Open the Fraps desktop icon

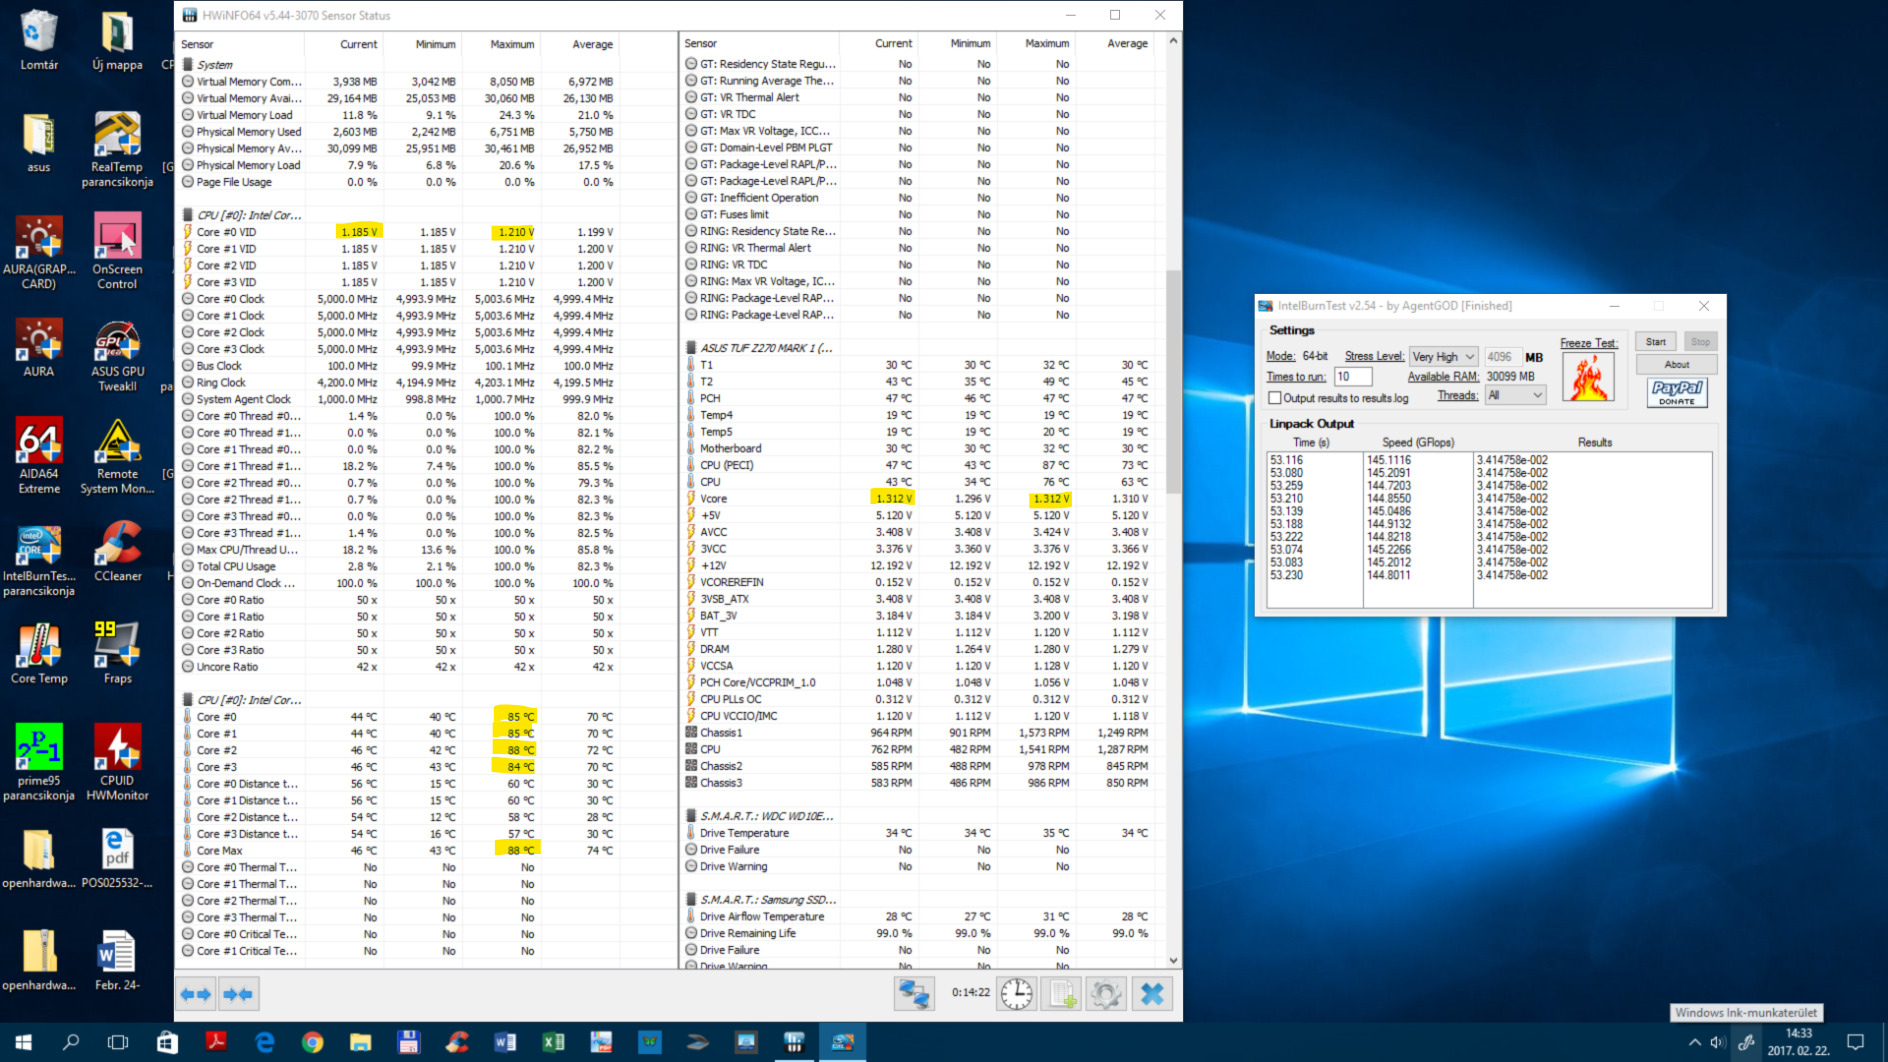tap(117, 653)
